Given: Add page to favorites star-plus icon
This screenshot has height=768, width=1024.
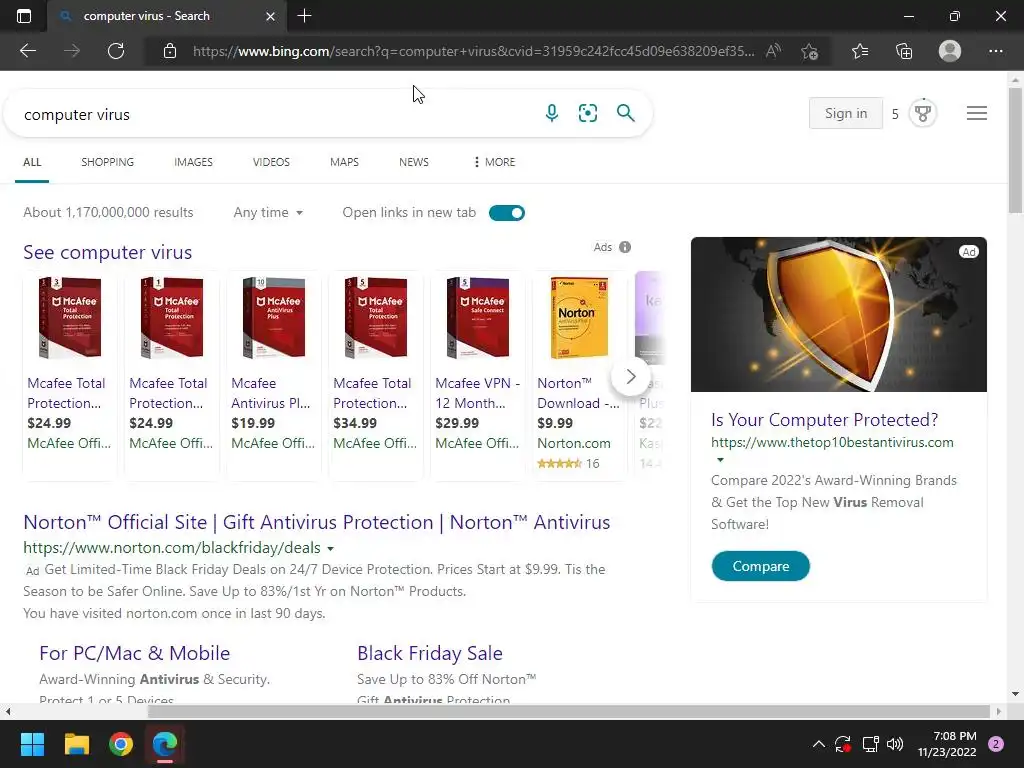Looking at the screenshot, I should (x=810, y=51).
